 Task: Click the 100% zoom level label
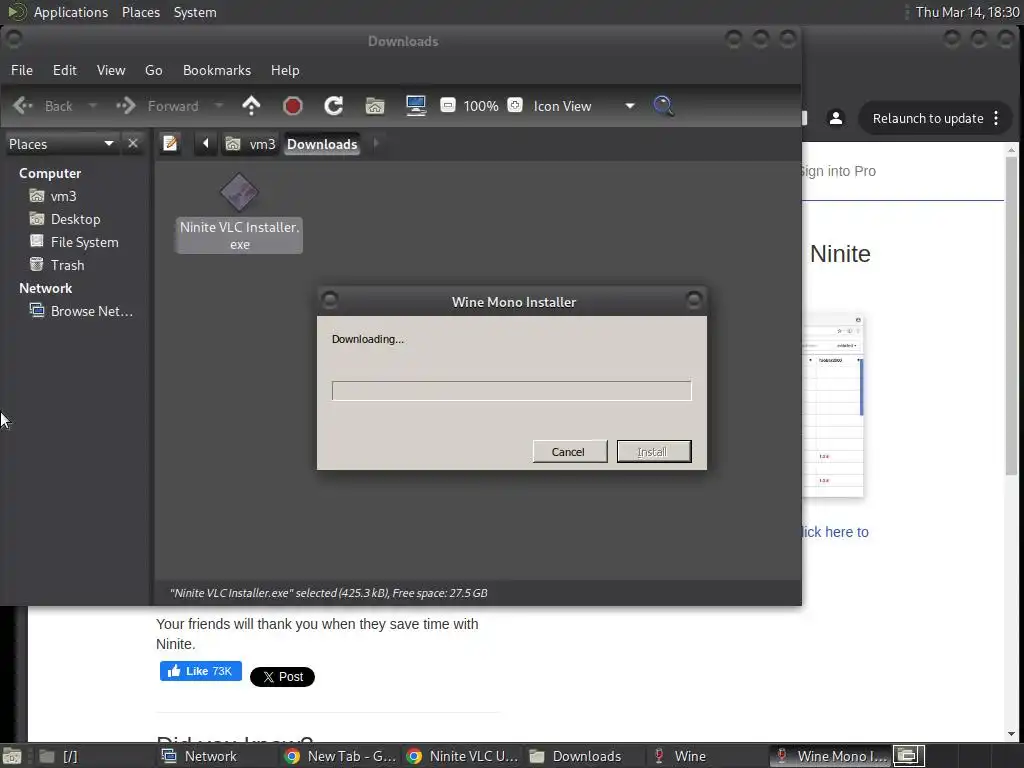click(481, 106)
